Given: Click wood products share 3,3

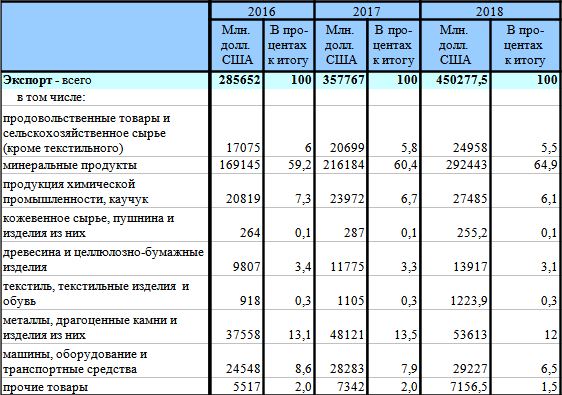Looking at the screenshot, I should [409, 267].
